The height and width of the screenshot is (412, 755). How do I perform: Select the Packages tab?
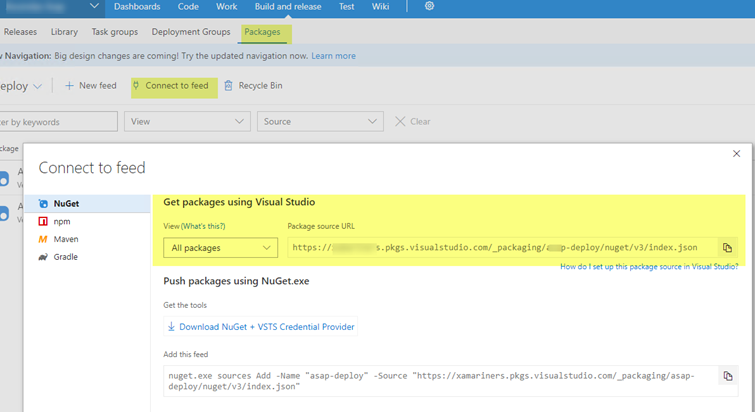point(262,32)
